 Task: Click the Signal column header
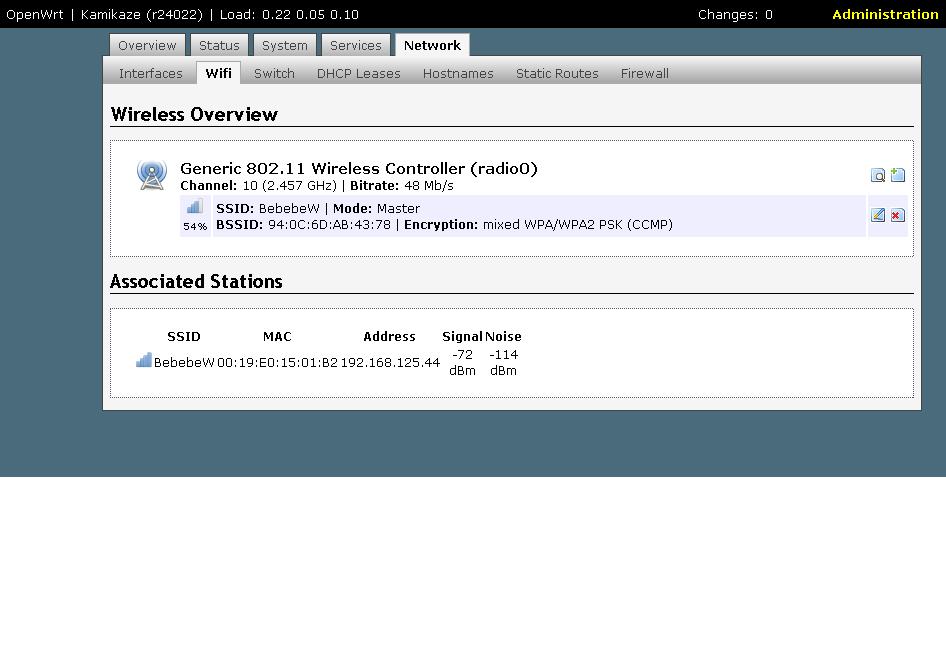tap(462, 337)
